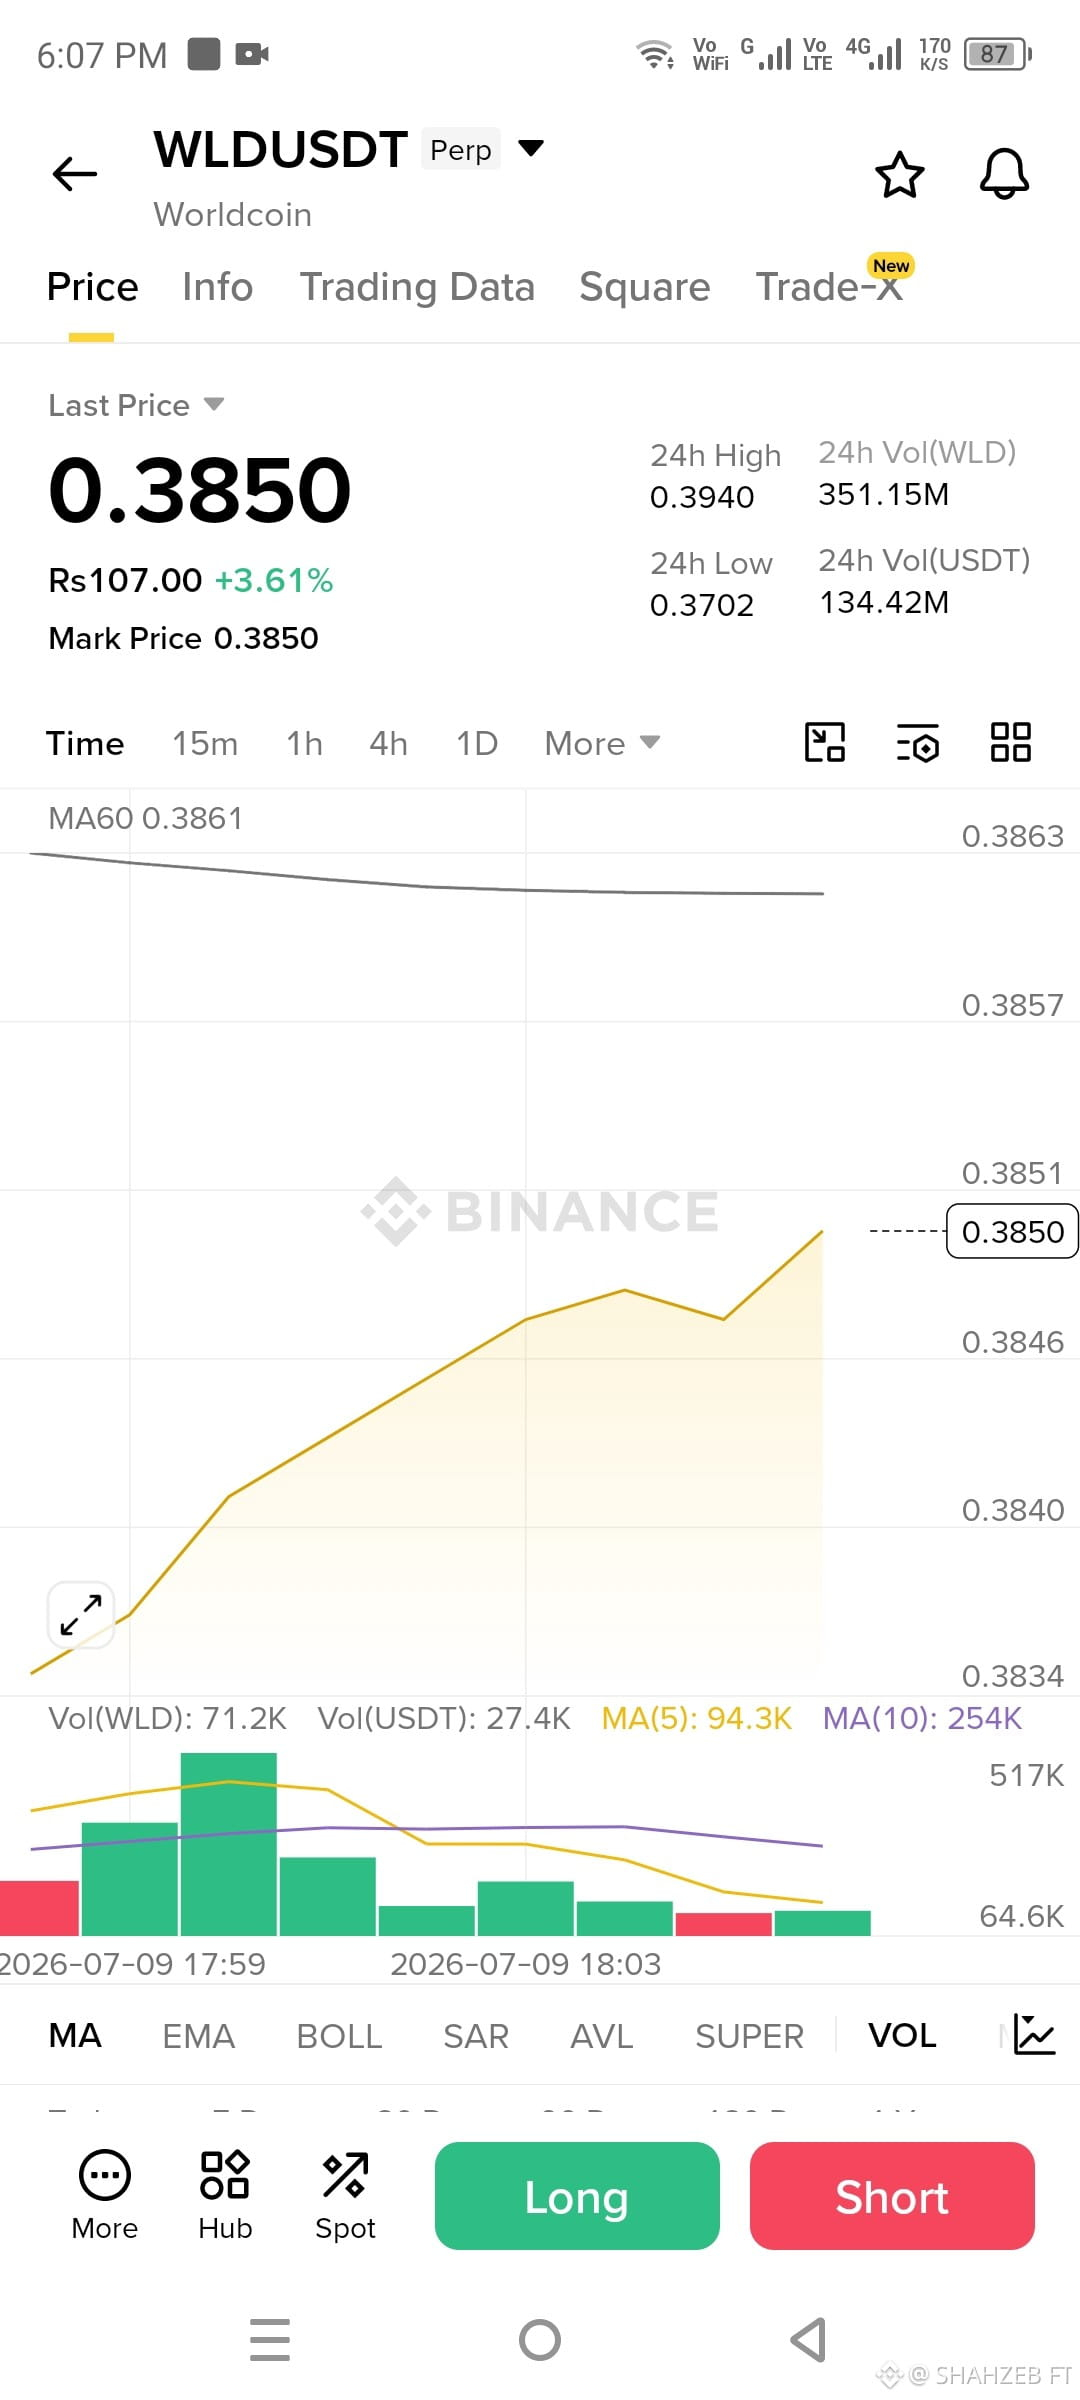The image size is (1080, 2400).
Task: Open the grid layout icon
Action: click(1010, 742)
